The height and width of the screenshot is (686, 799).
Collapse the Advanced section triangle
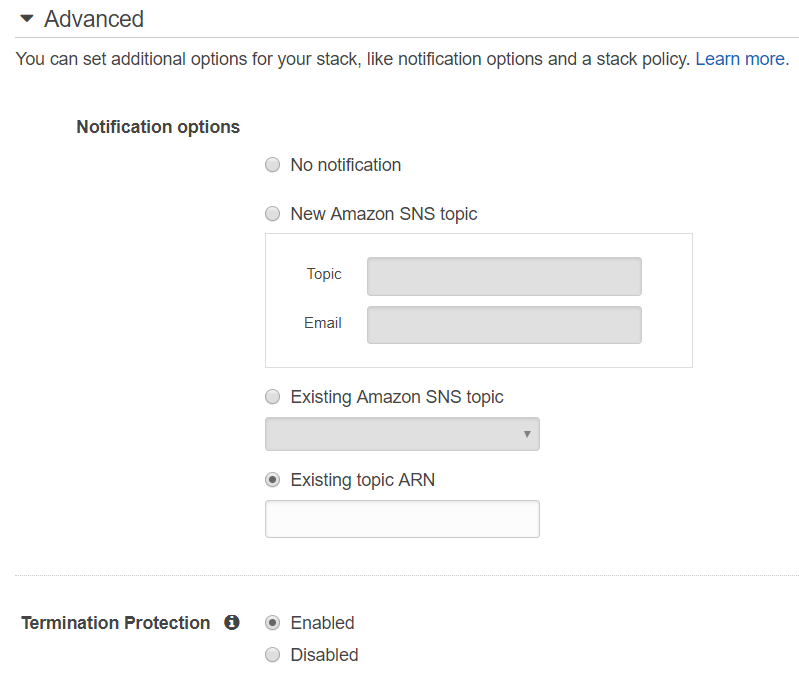click(x=27, y=19)
